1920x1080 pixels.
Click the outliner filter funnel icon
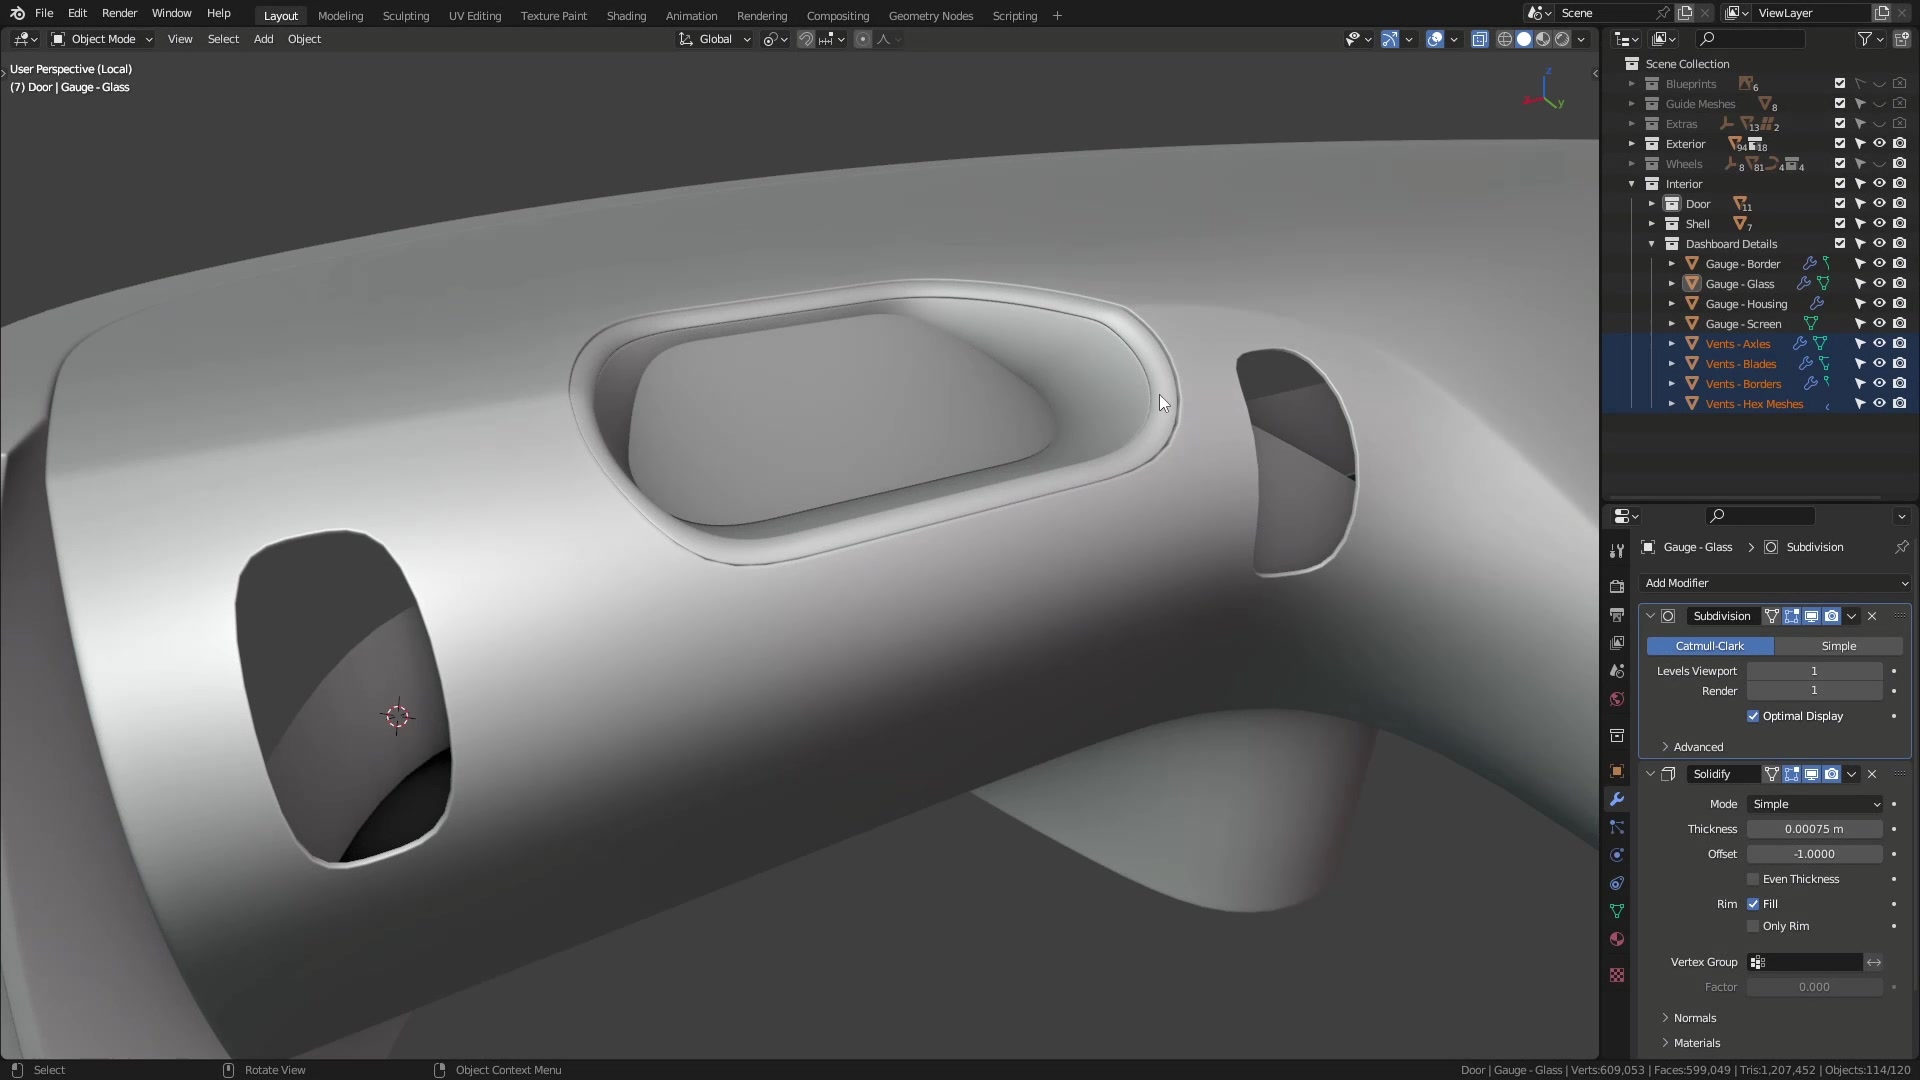pyautogui.click(x=1864, y=39)
